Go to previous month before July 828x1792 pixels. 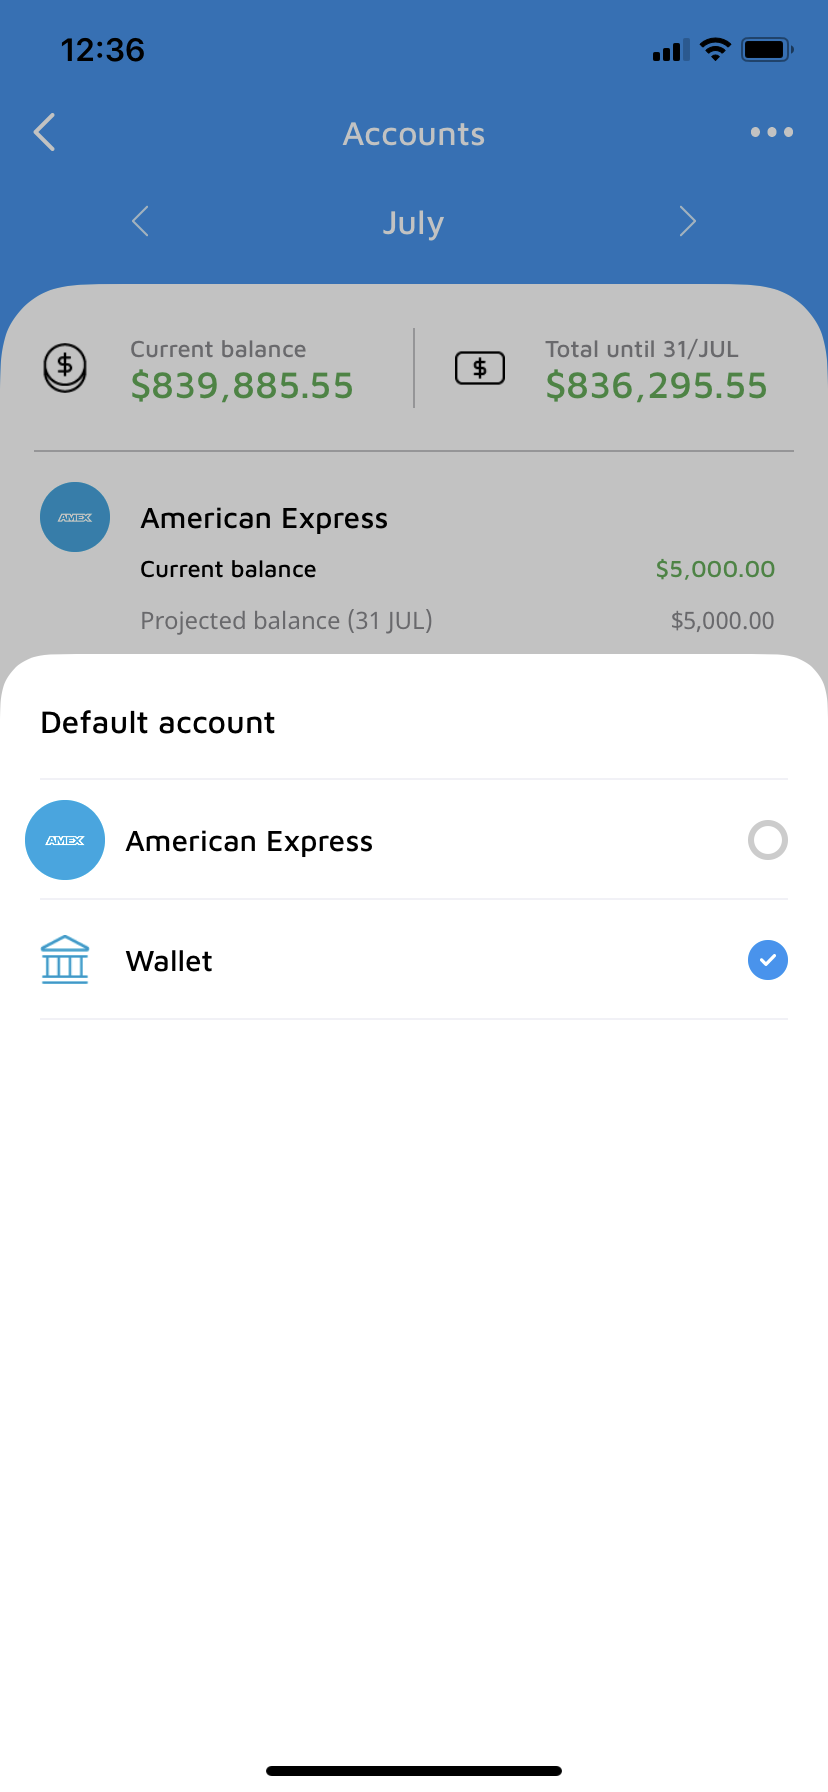coord(140,221)
